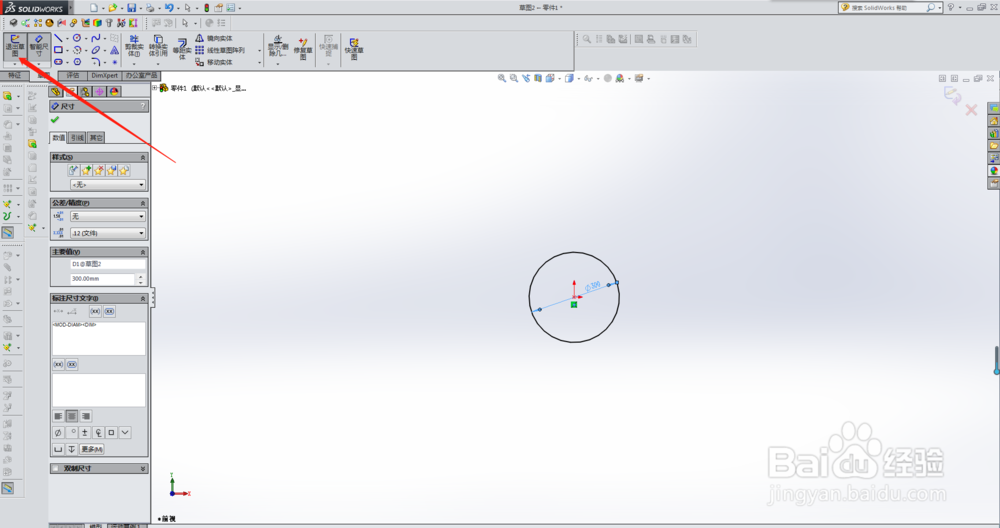
Task: Switch to the Features (特征) tab
Action: (14, 75)
